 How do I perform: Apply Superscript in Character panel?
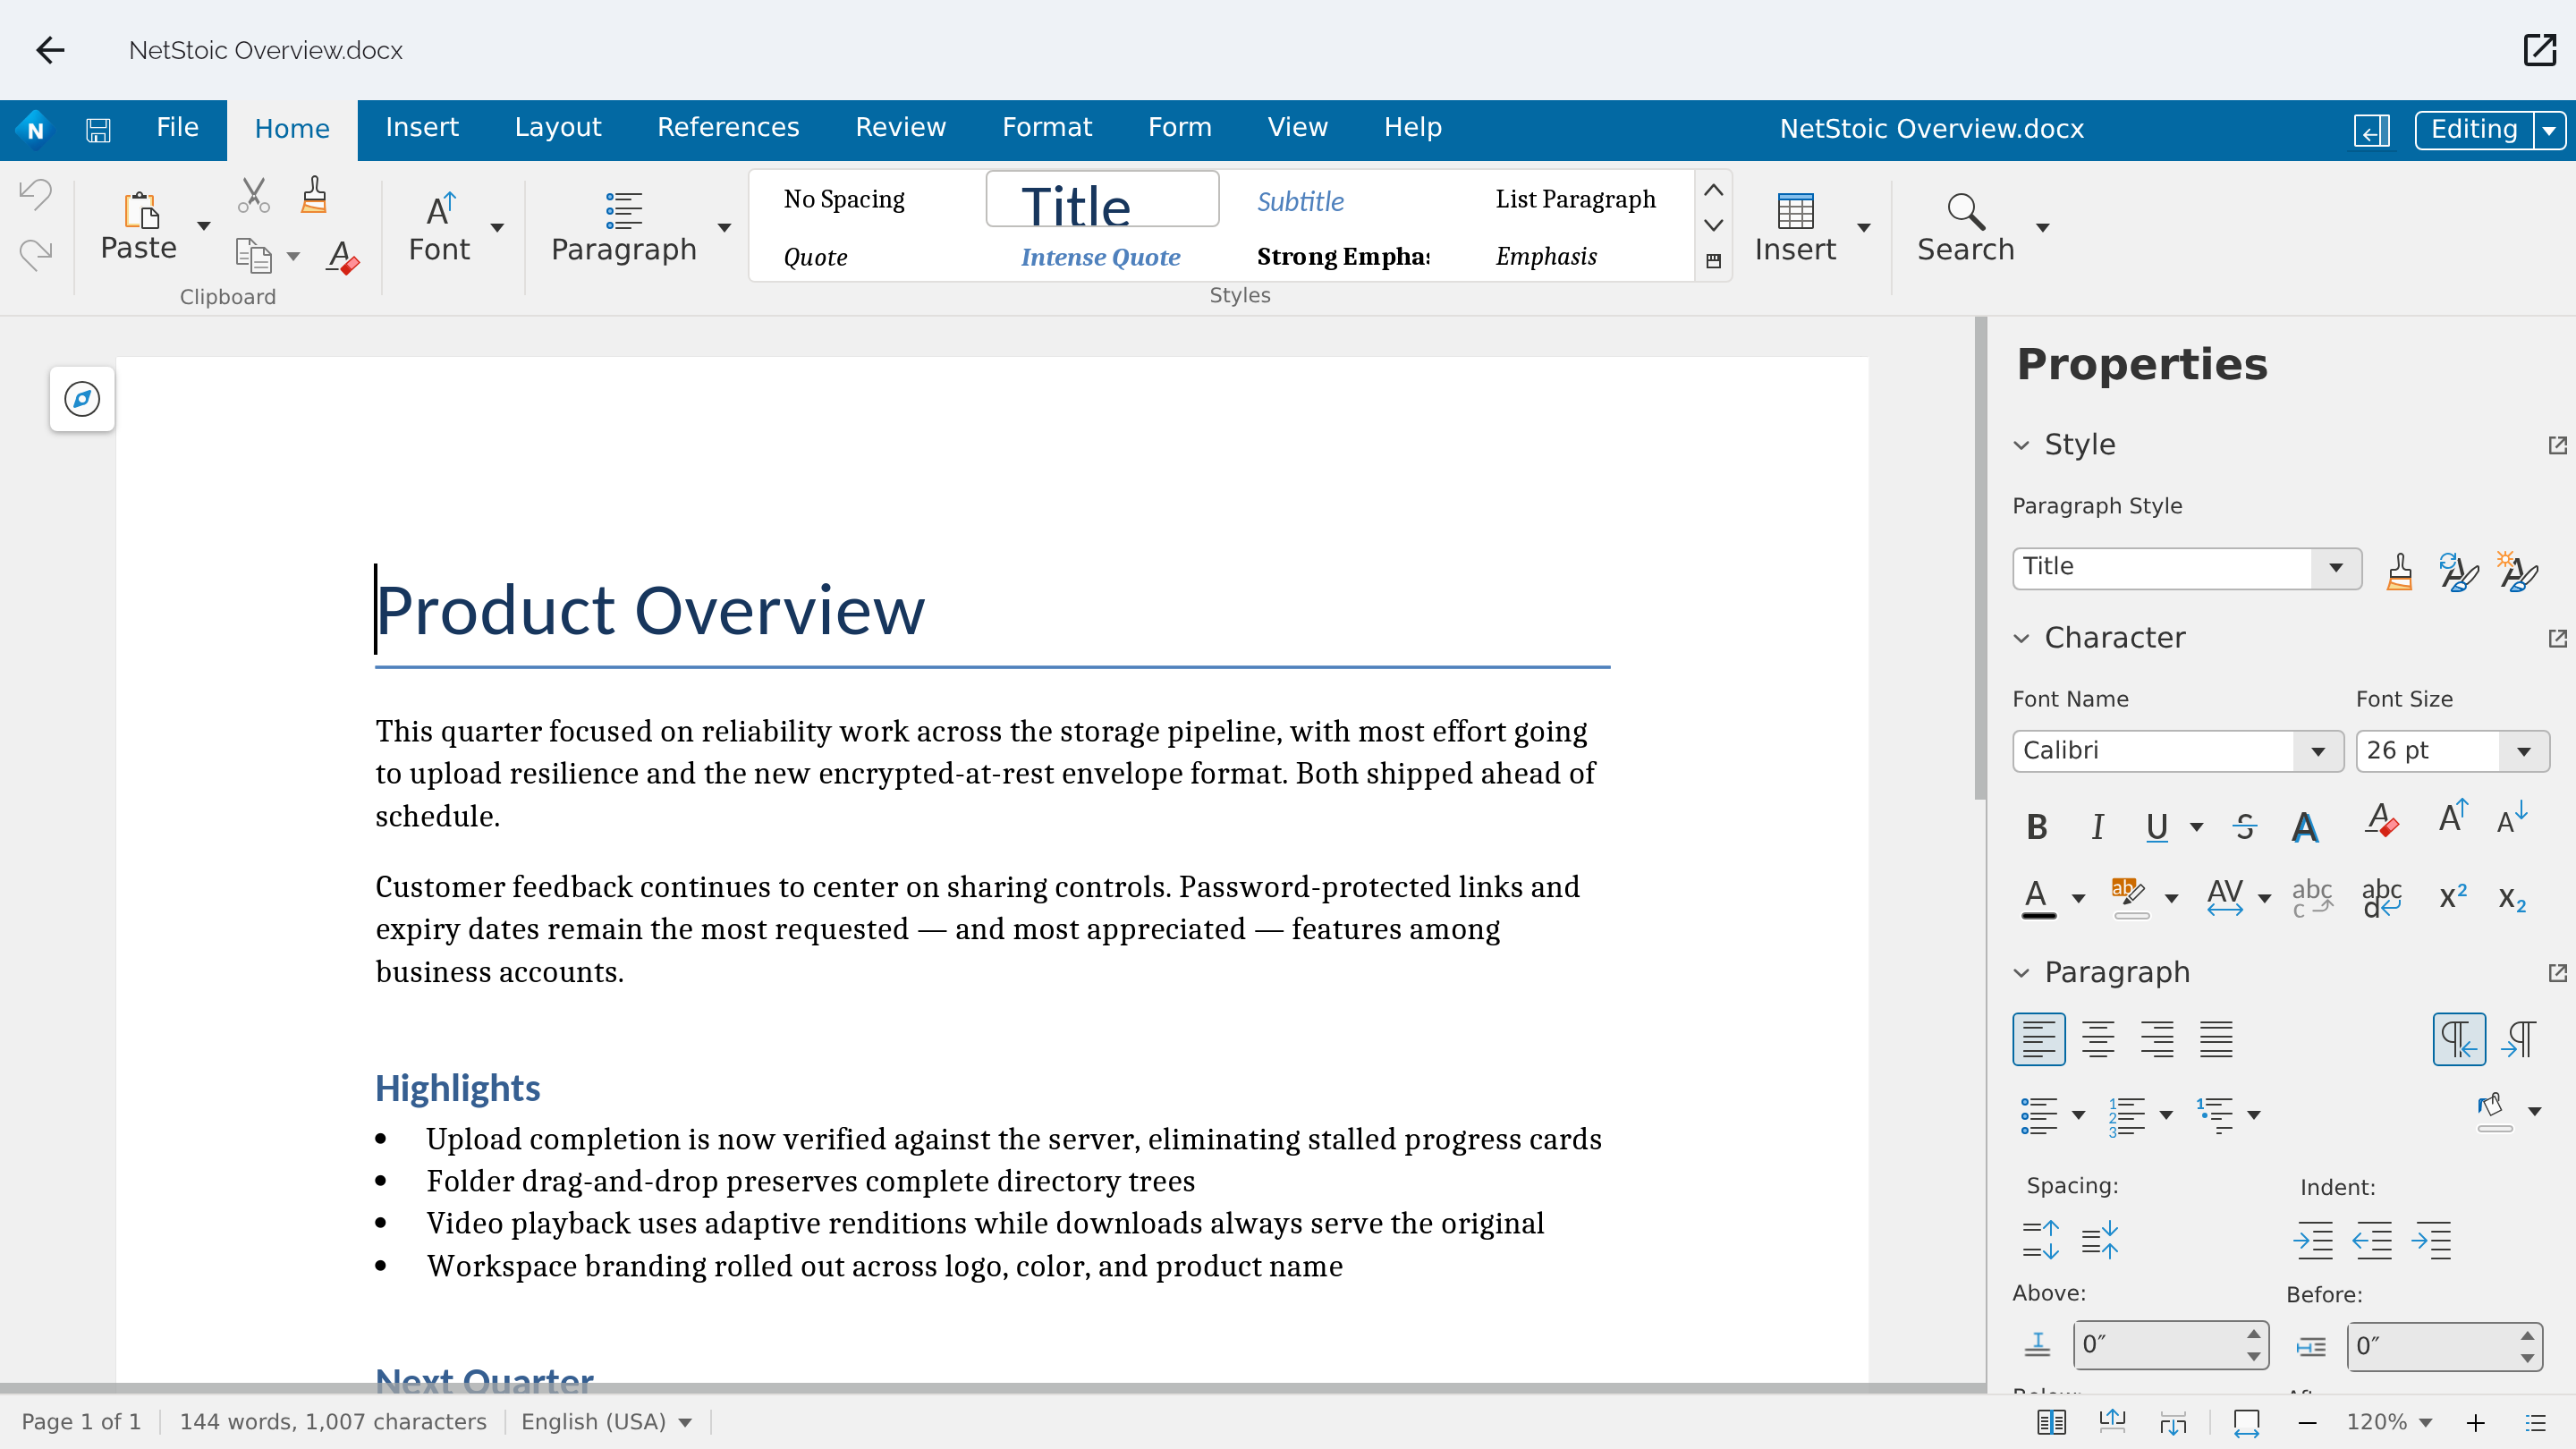[2453, 897]
